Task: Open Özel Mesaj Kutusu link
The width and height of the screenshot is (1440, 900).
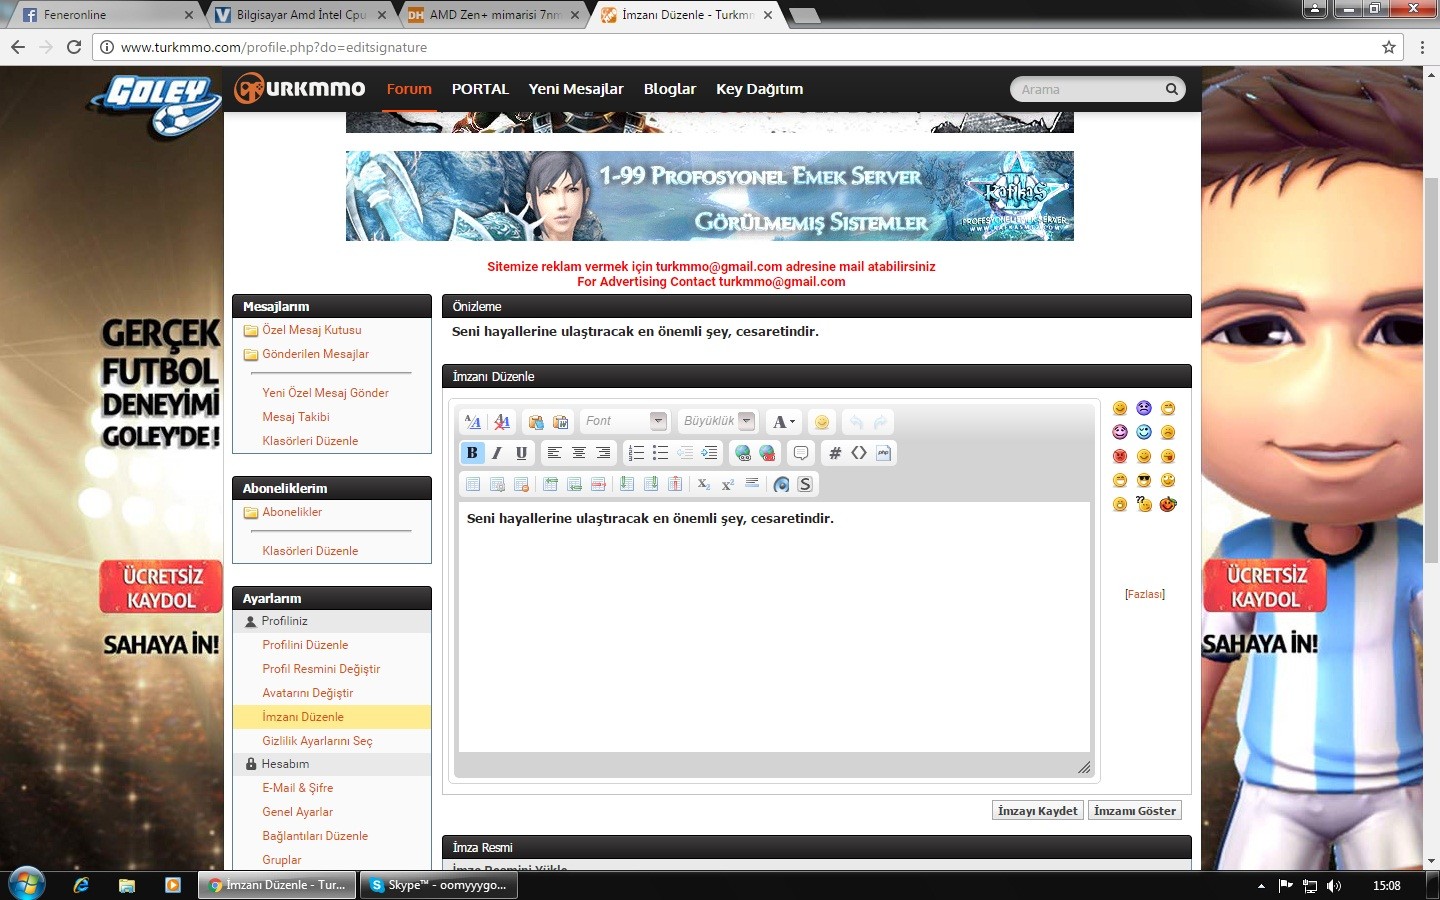Action: (x=312, y=330)
